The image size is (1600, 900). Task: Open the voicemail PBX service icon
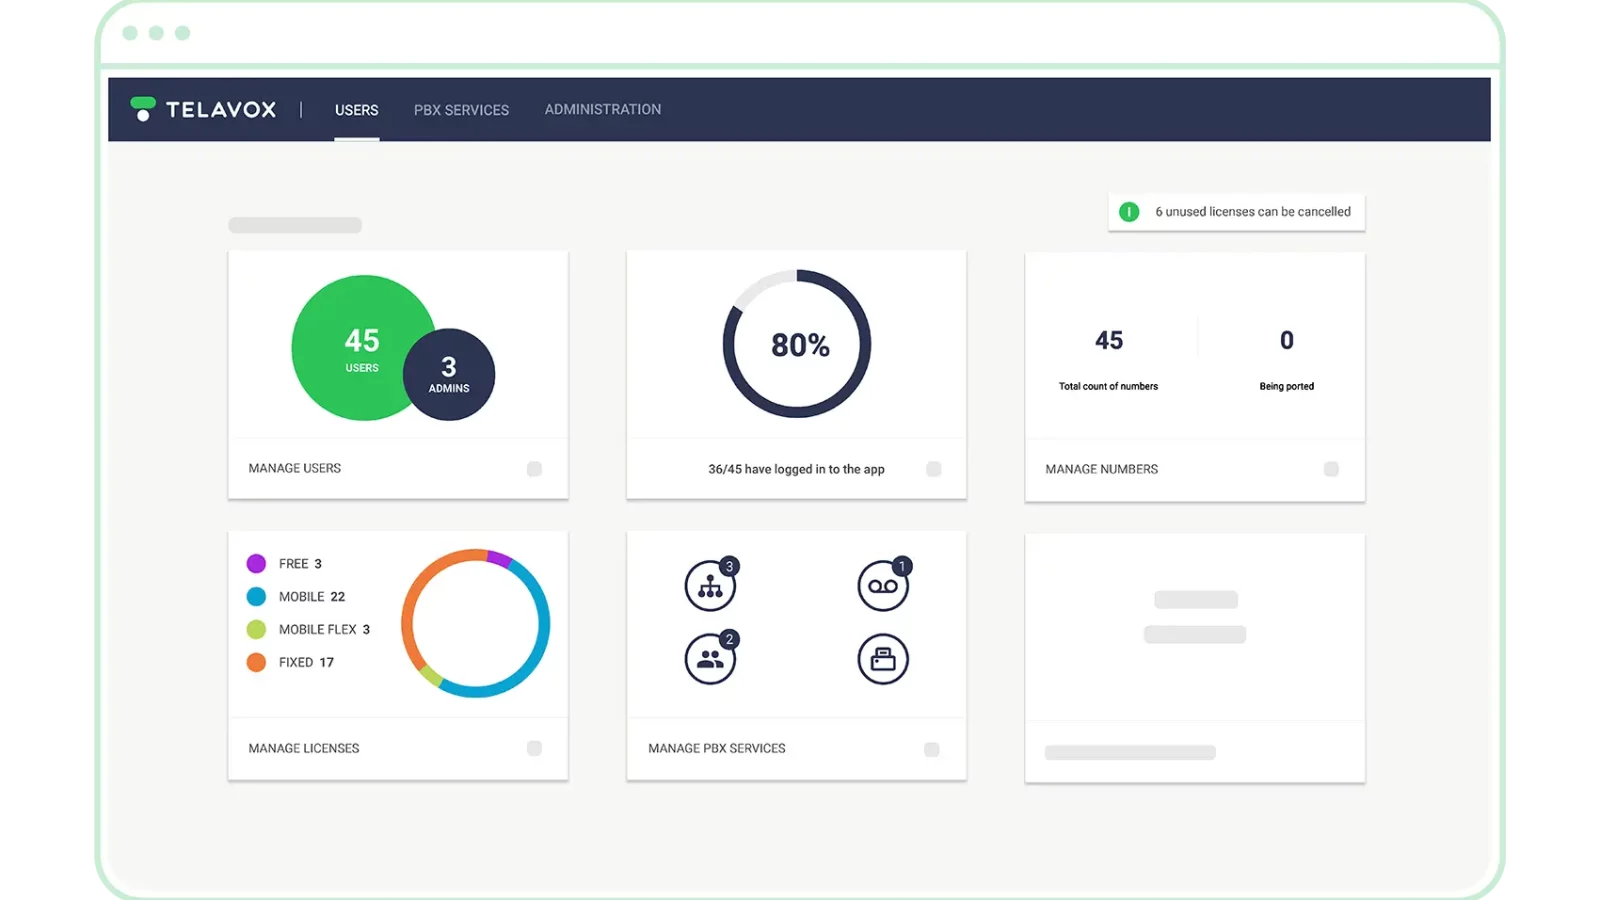883,586
